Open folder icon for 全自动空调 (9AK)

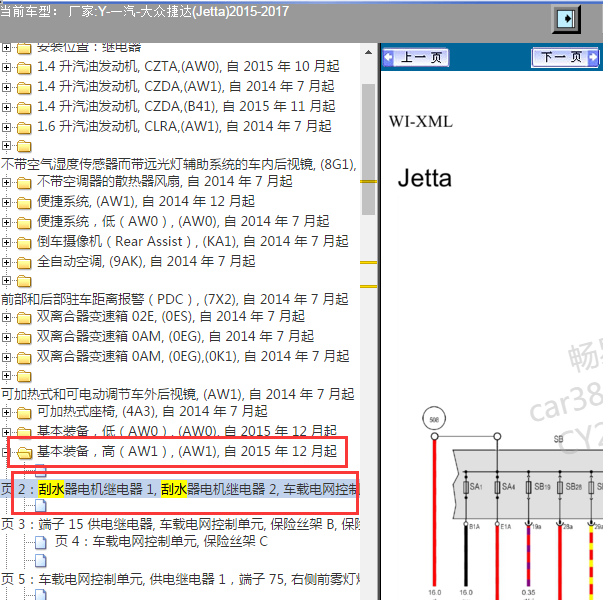click(24, 263)
